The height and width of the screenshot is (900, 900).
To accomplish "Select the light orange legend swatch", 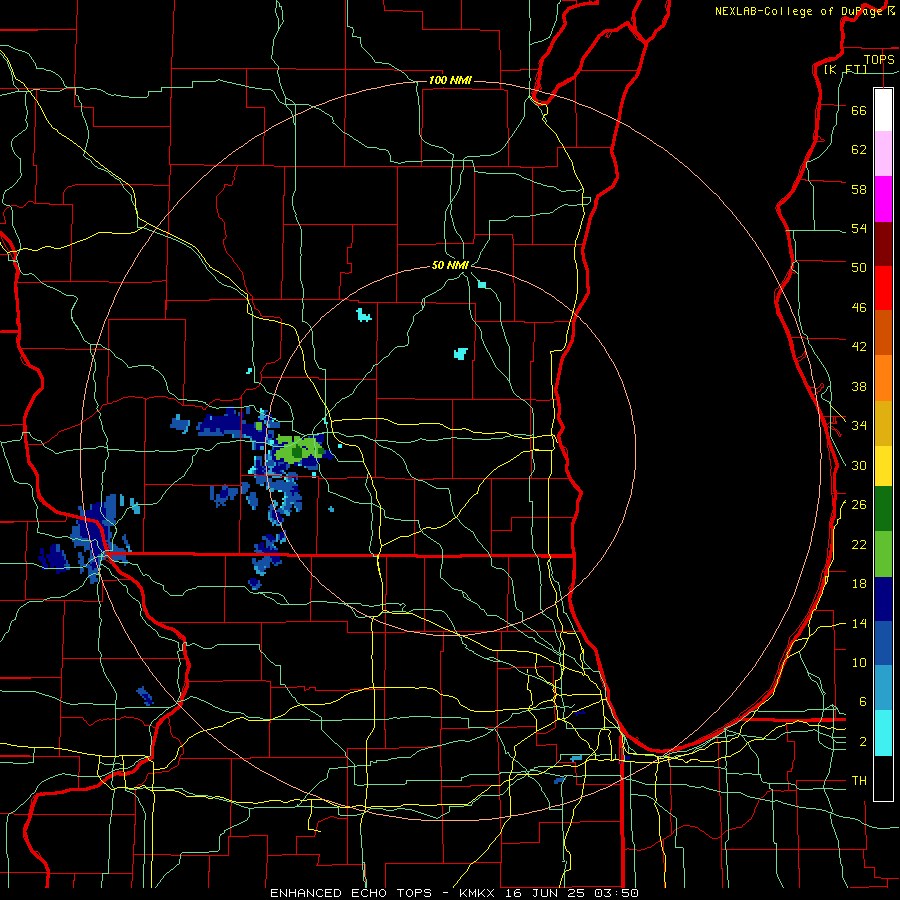I will (883, 378).
